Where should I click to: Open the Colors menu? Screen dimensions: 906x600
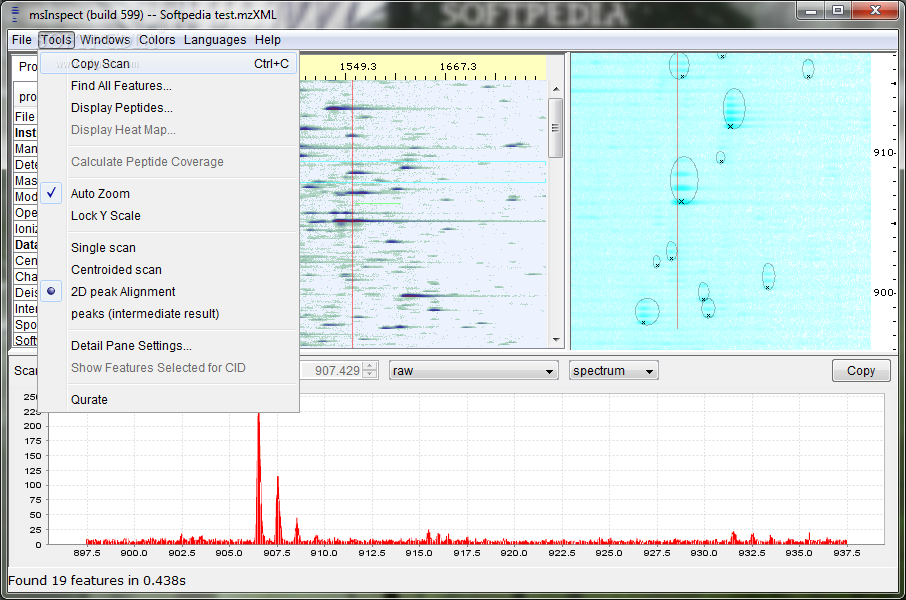pyautogui.click(x=157, y=40)
